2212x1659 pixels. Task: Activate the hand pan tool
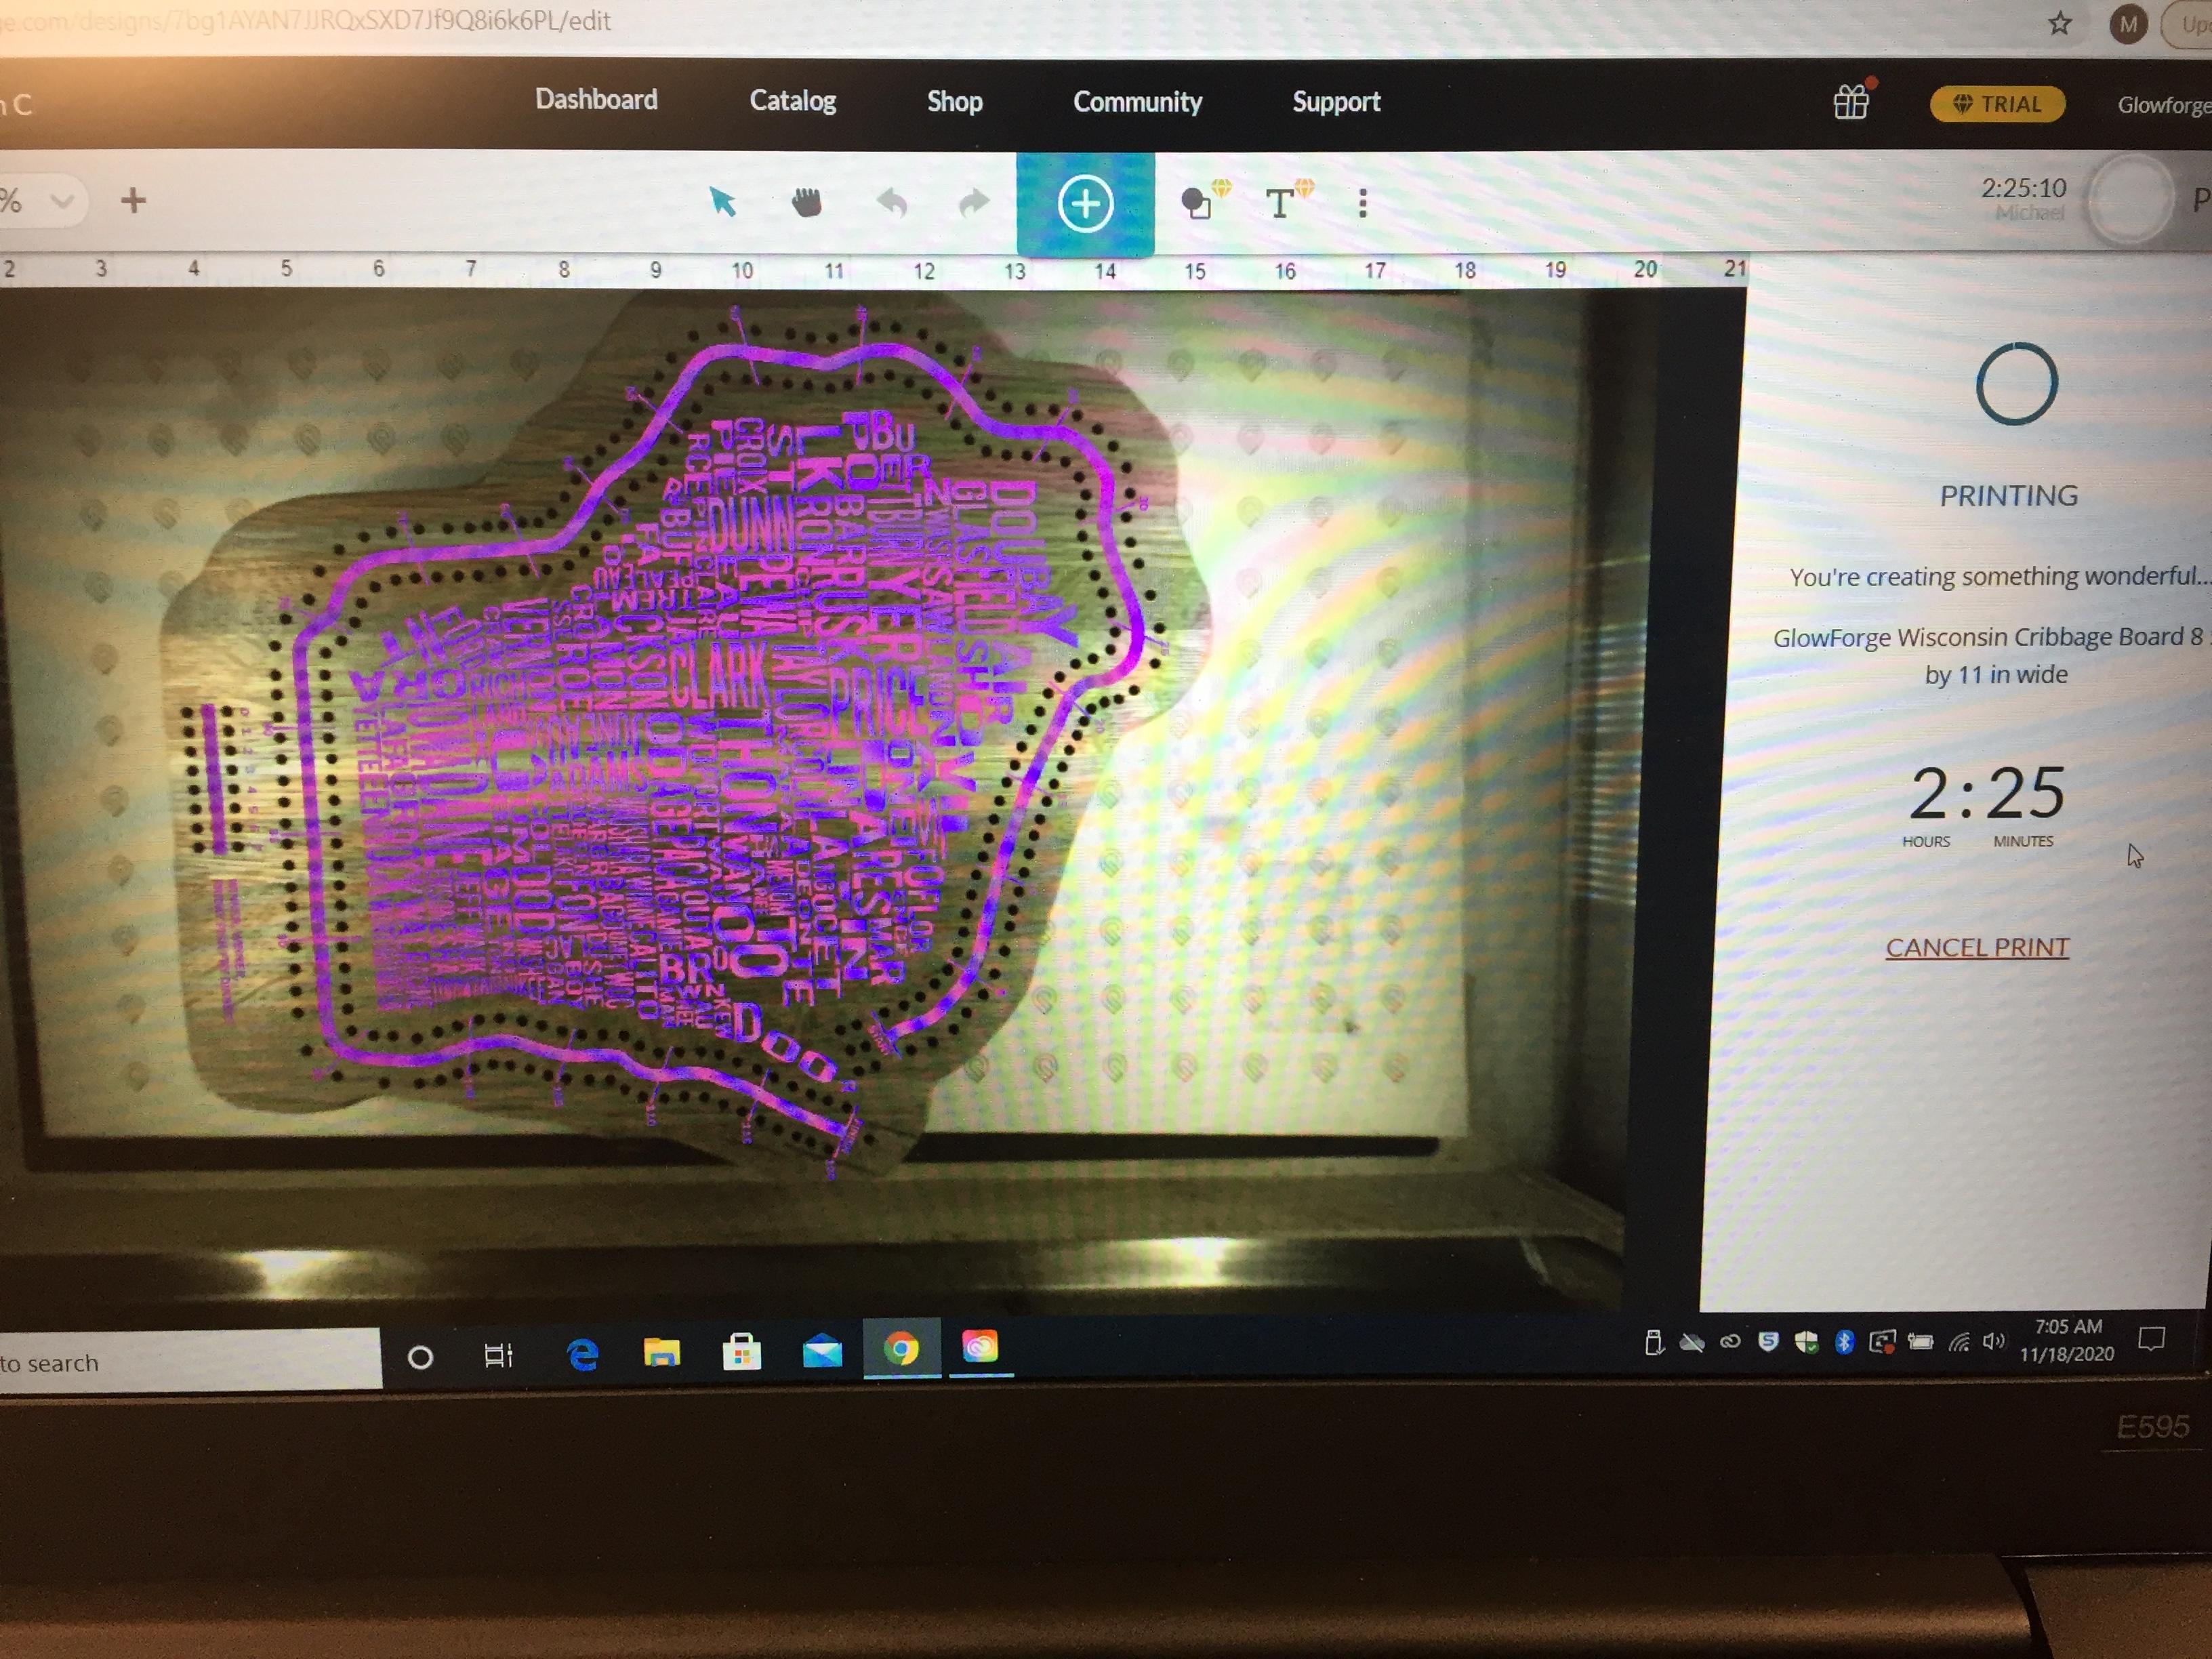click(x=806, y=203)
